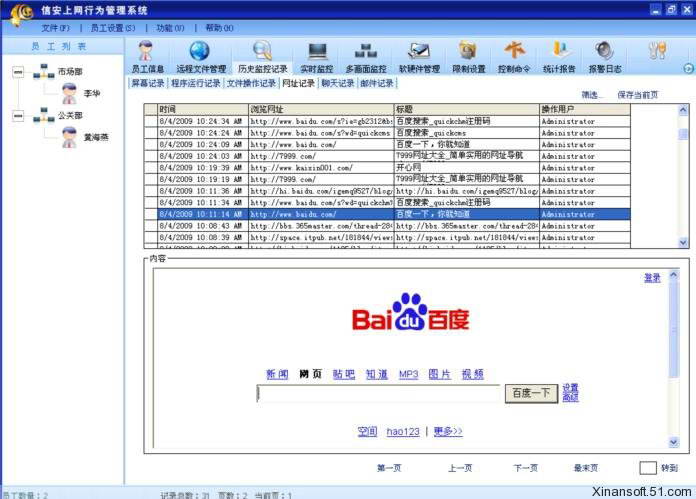Open the 员工设置 menu
This screenshot has width=696, height=499.
(113, 28)
